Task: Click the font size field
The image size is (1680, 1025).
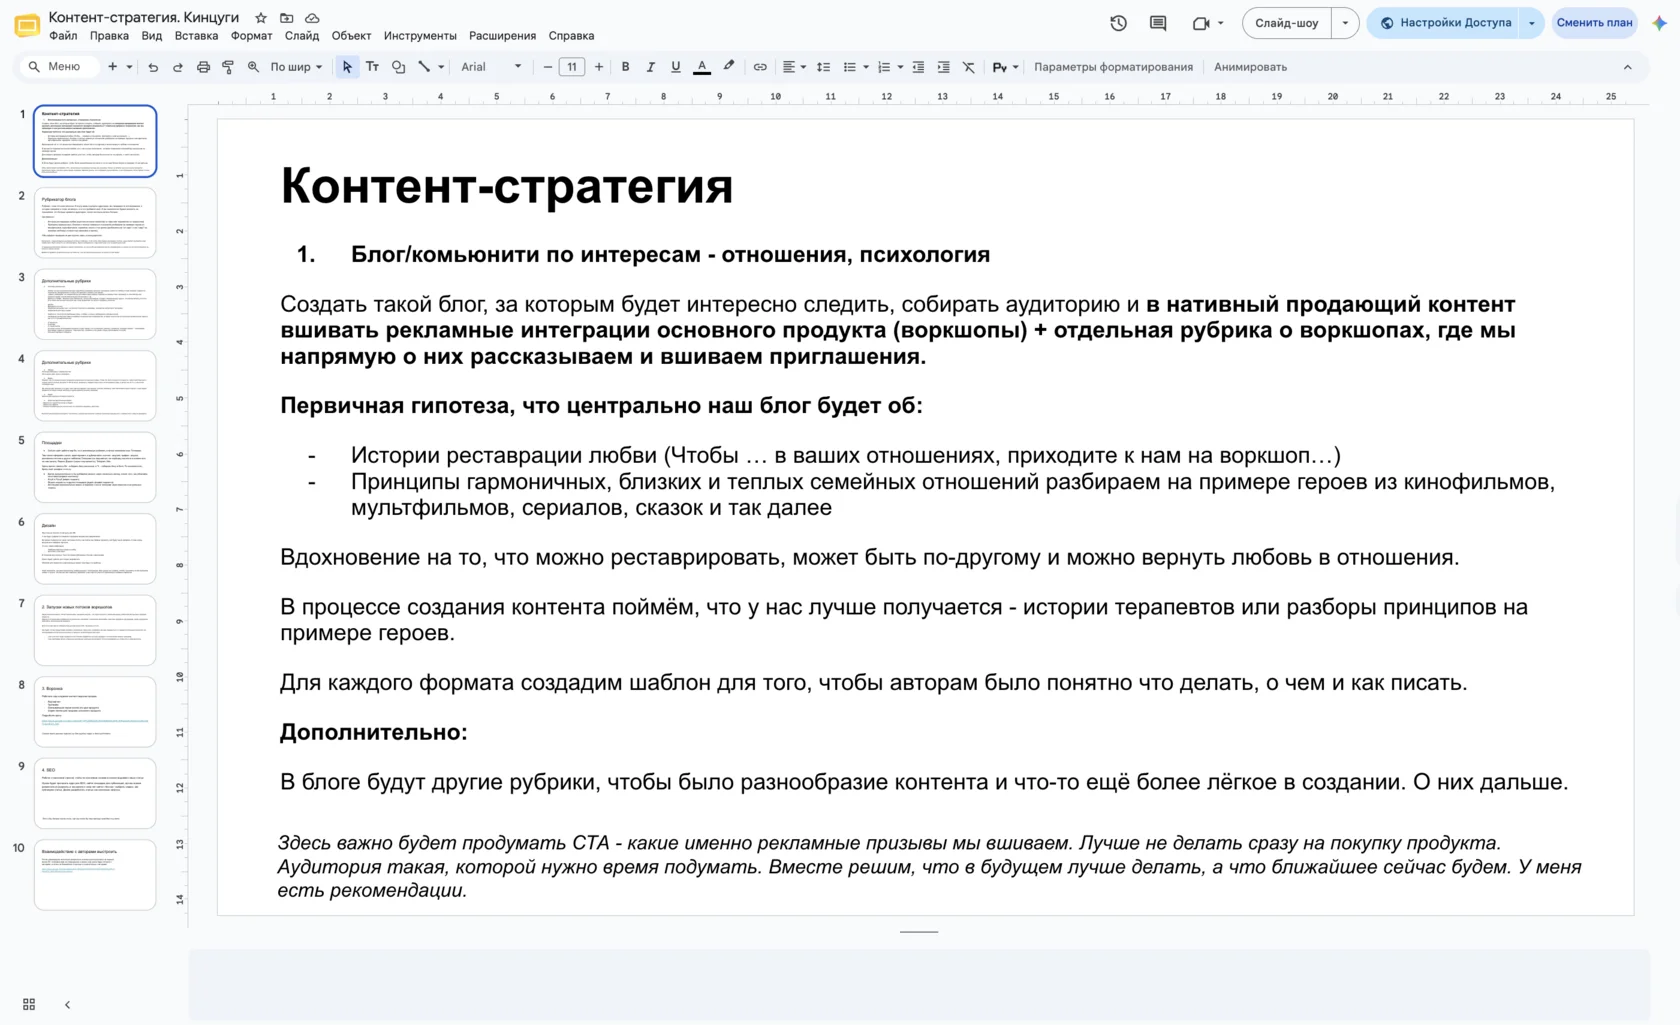Action: tap(572, 67)
